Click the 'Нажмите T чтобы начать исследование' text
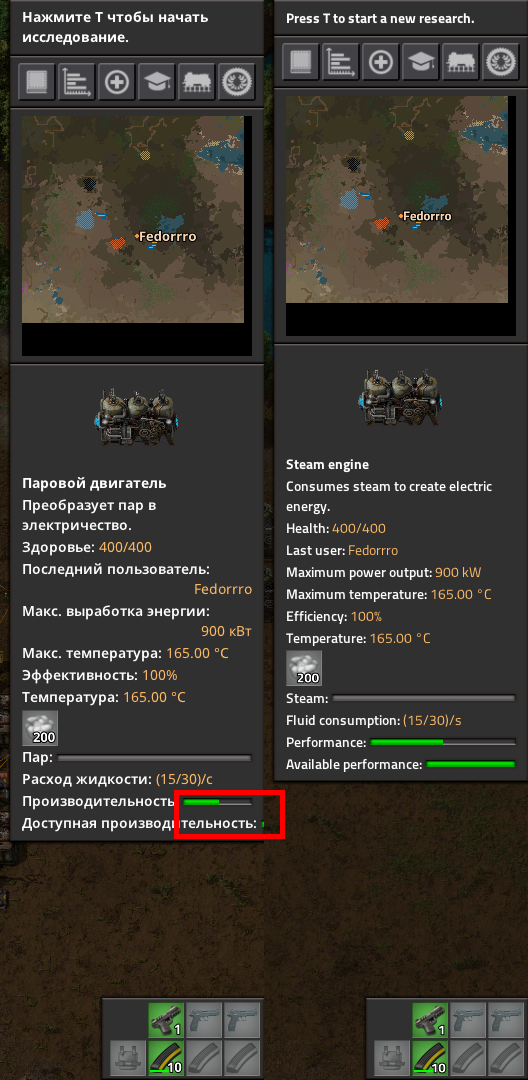This screenshot has width=528, height=1080. pyautogui.click(x=114, y=26)
